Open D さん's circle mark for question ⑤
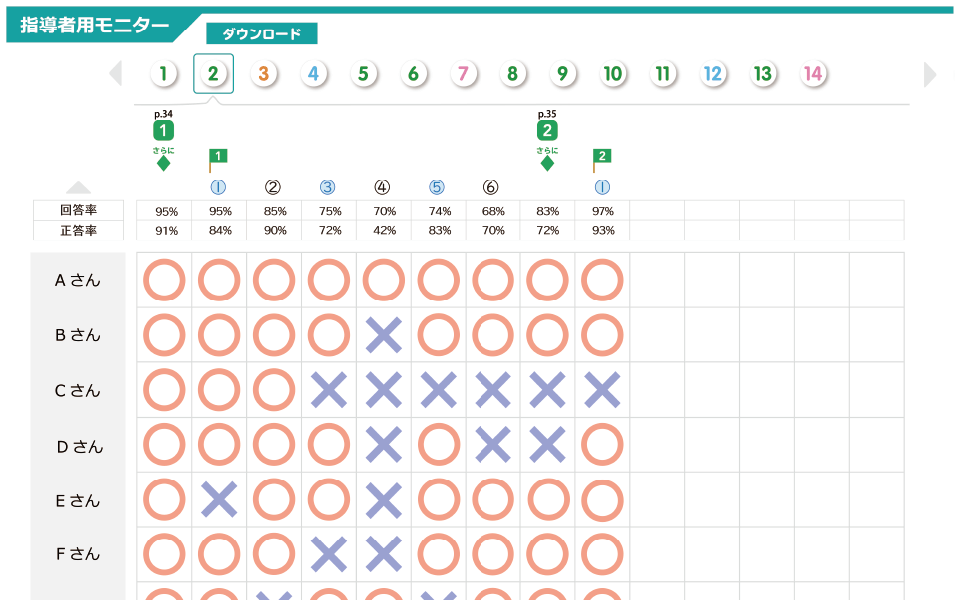This screenshot has height=600, width=960. coord(438,444)
